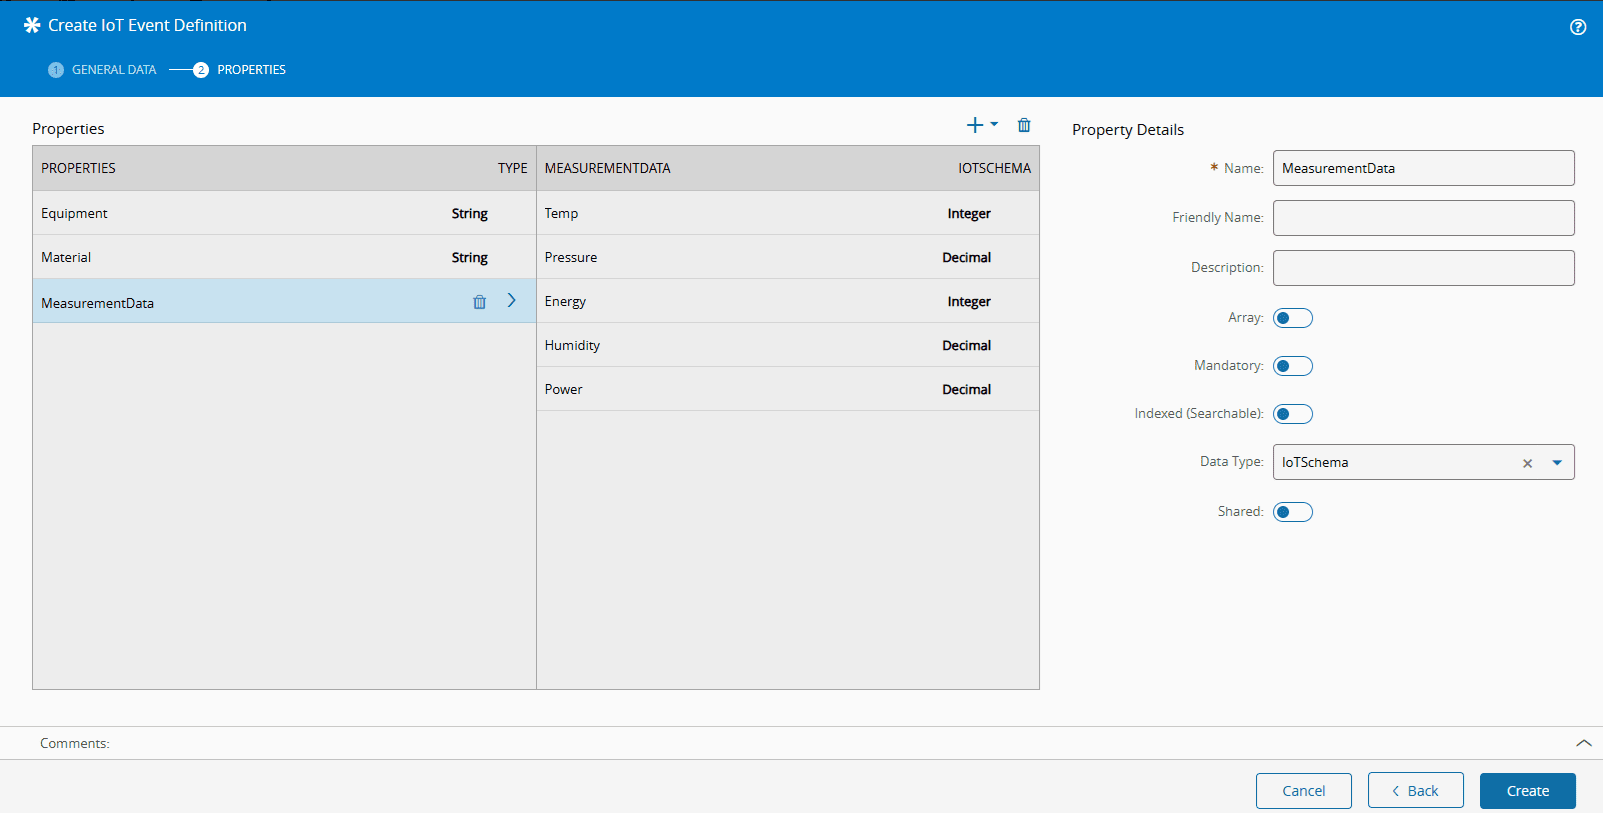Delete the MeasurementData row via trash icon
Screen dimensions: 1603x813
pos(480,302)
